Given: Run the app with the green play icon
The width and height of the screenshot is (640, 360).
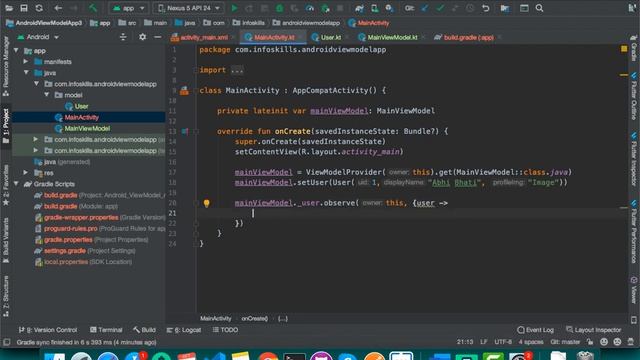Looking at the screenshot, I should tap(234, 8).
